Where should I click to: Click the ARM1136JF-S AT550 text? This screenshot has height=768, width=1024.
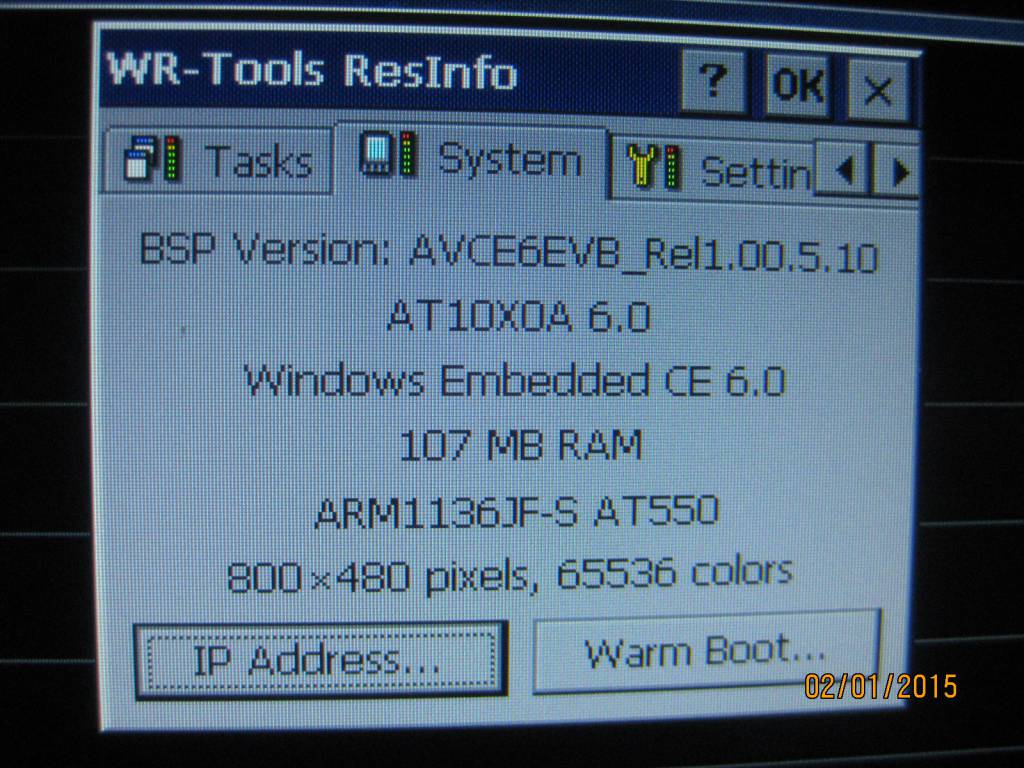(x=517, y=511)
